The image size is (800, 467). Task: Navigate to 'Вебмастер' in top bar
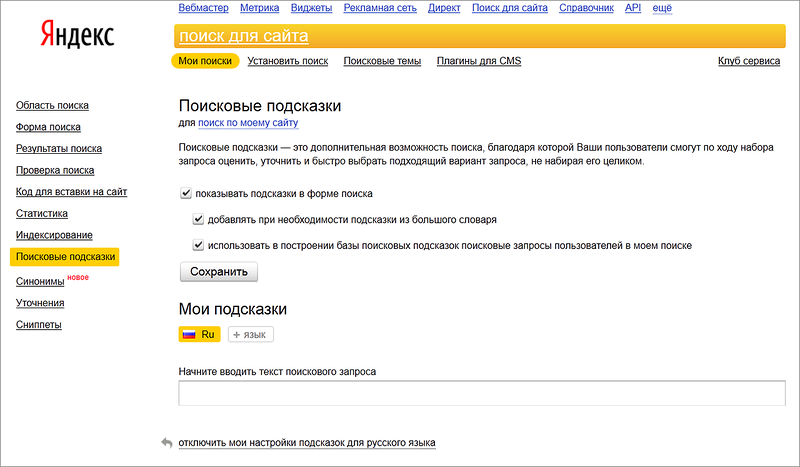pyautogui.click(x=203, y=8)
